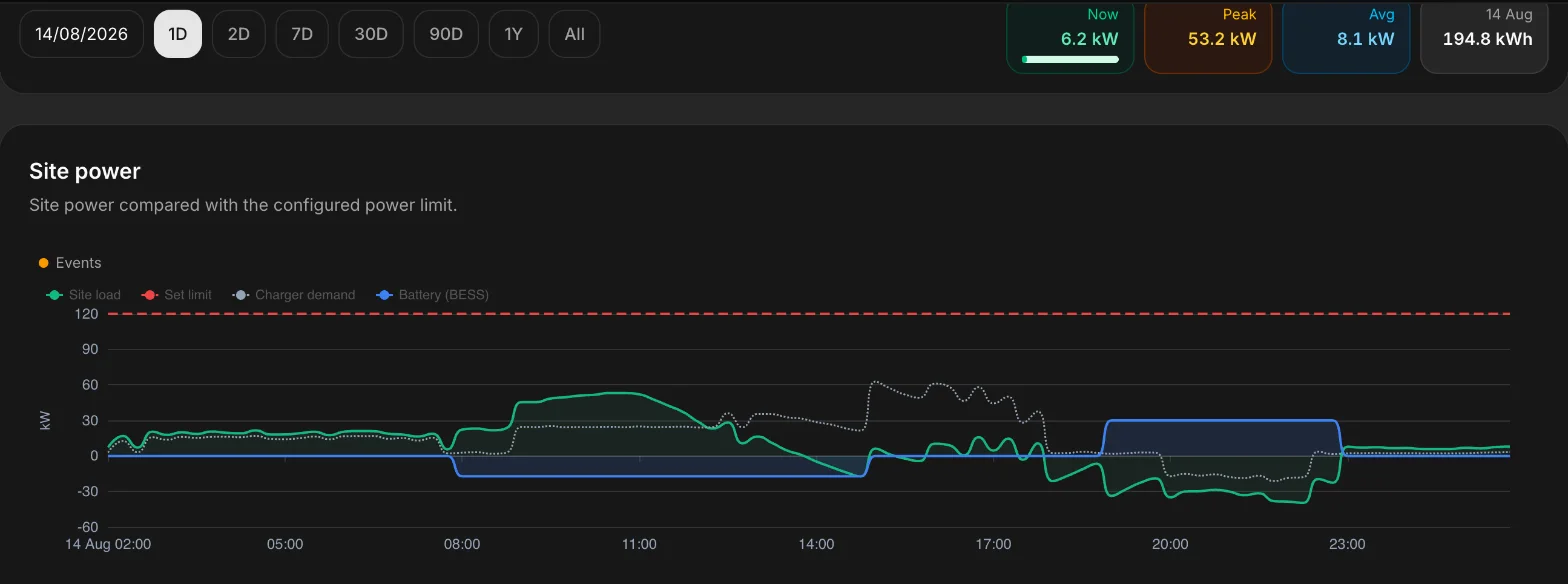Screen dimensions: 1568x584
Task: Open the 14/08/2026 date picker
Action: [81, 34]
